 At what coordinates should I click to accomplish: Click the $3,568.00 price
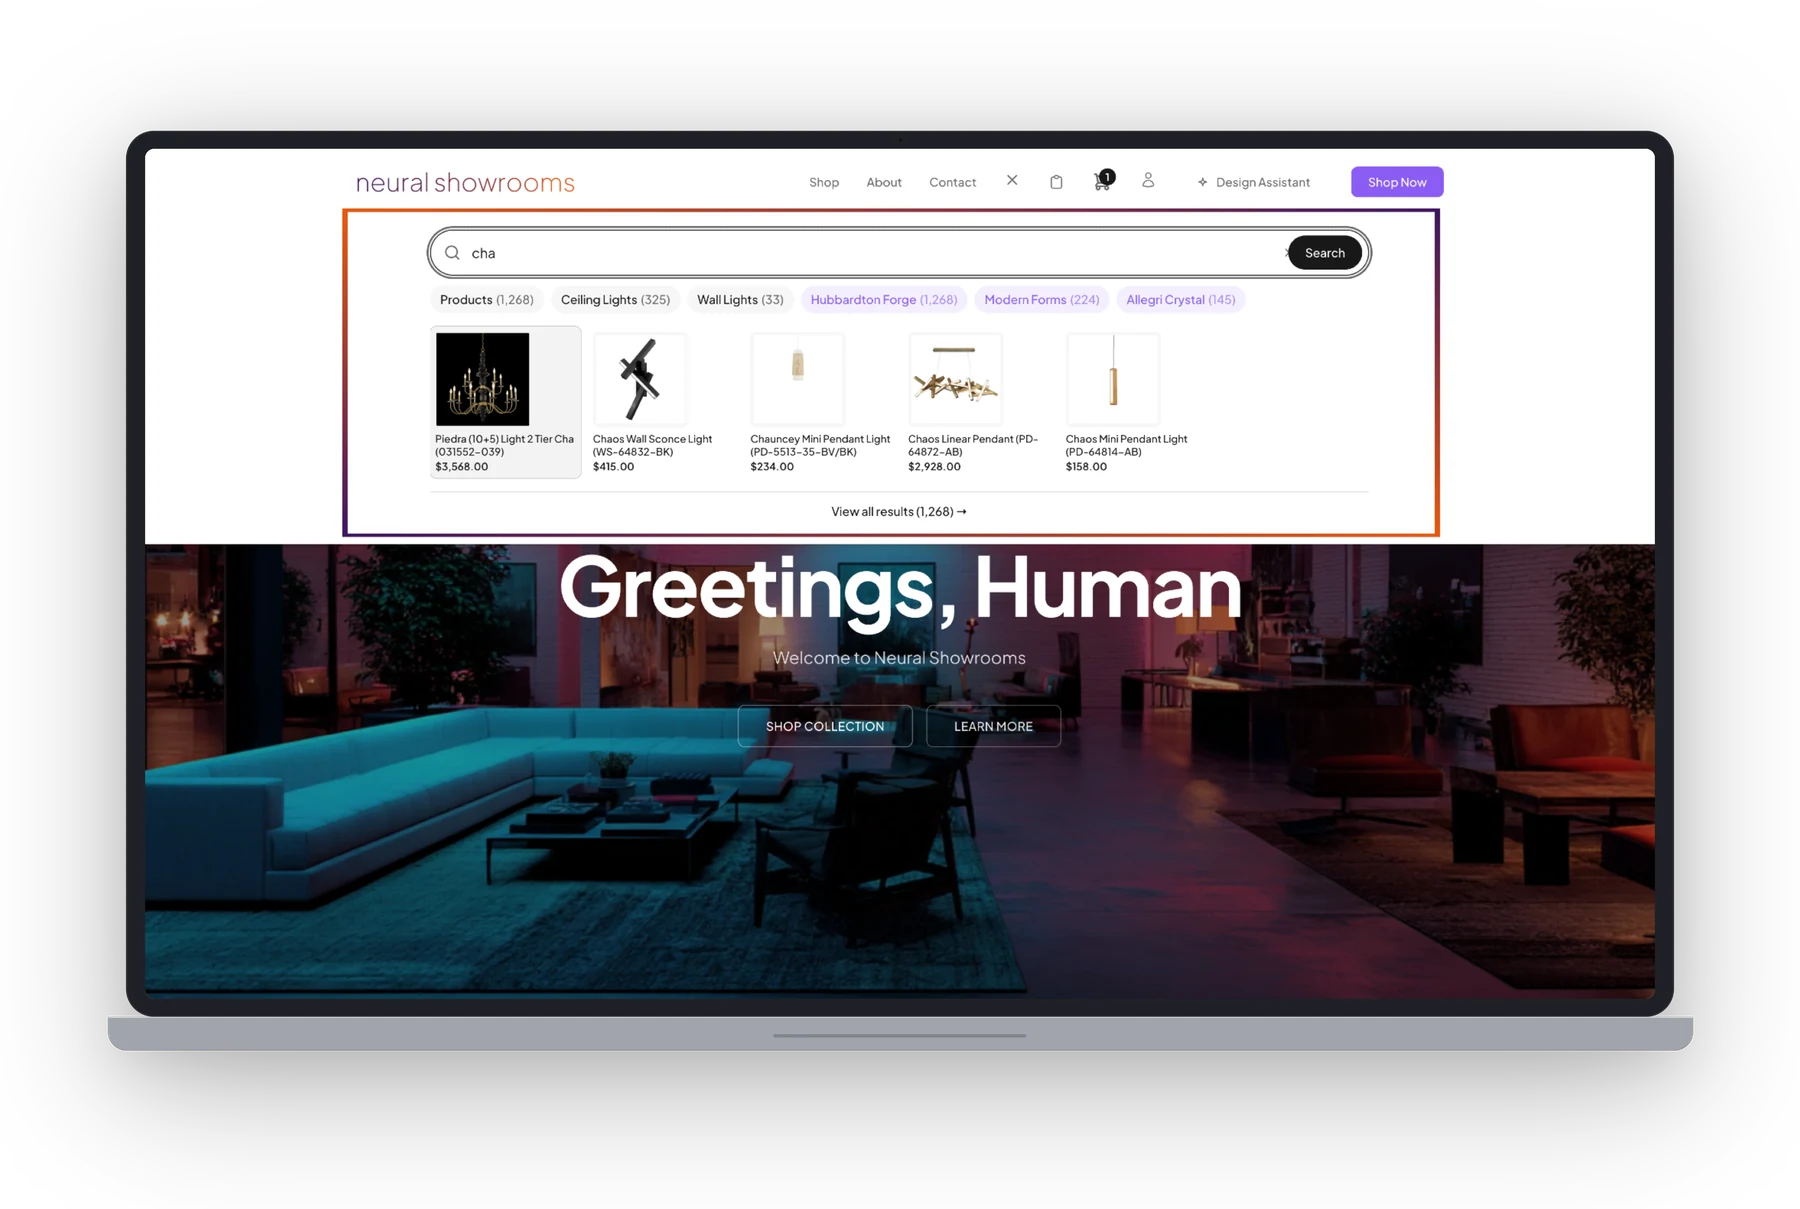462,467
